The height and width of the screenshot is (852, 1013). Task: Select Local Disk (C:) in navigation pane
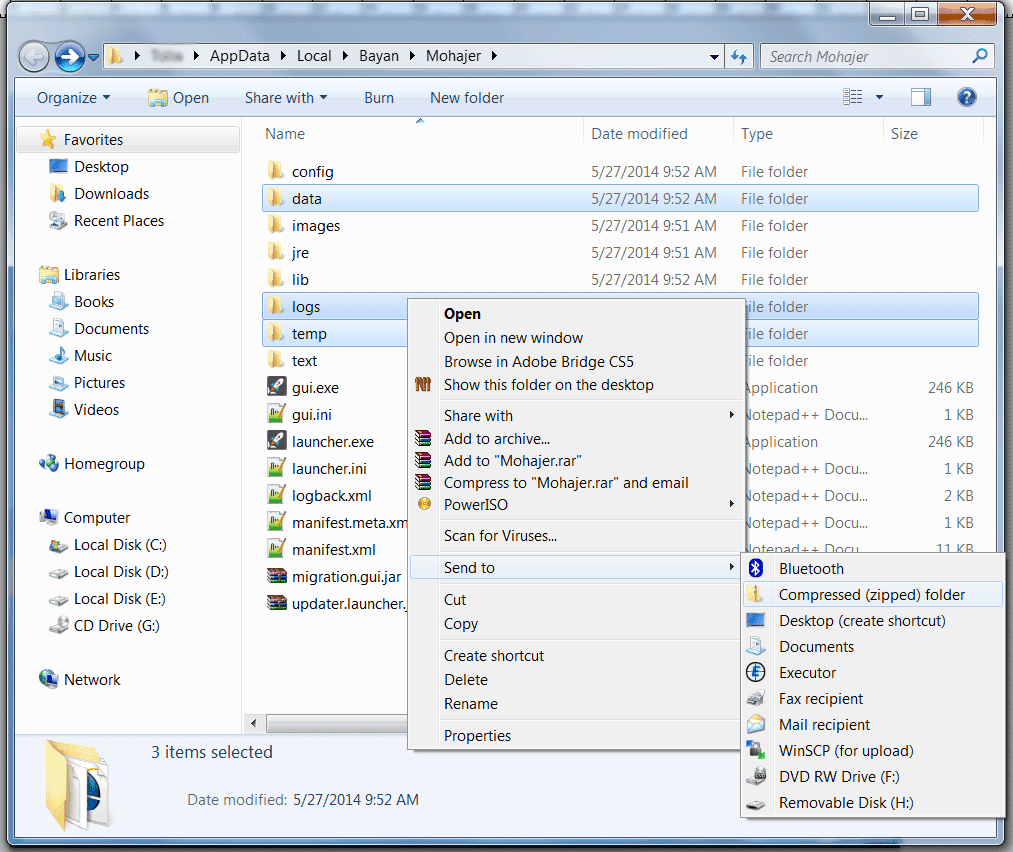tap(119, 545)
